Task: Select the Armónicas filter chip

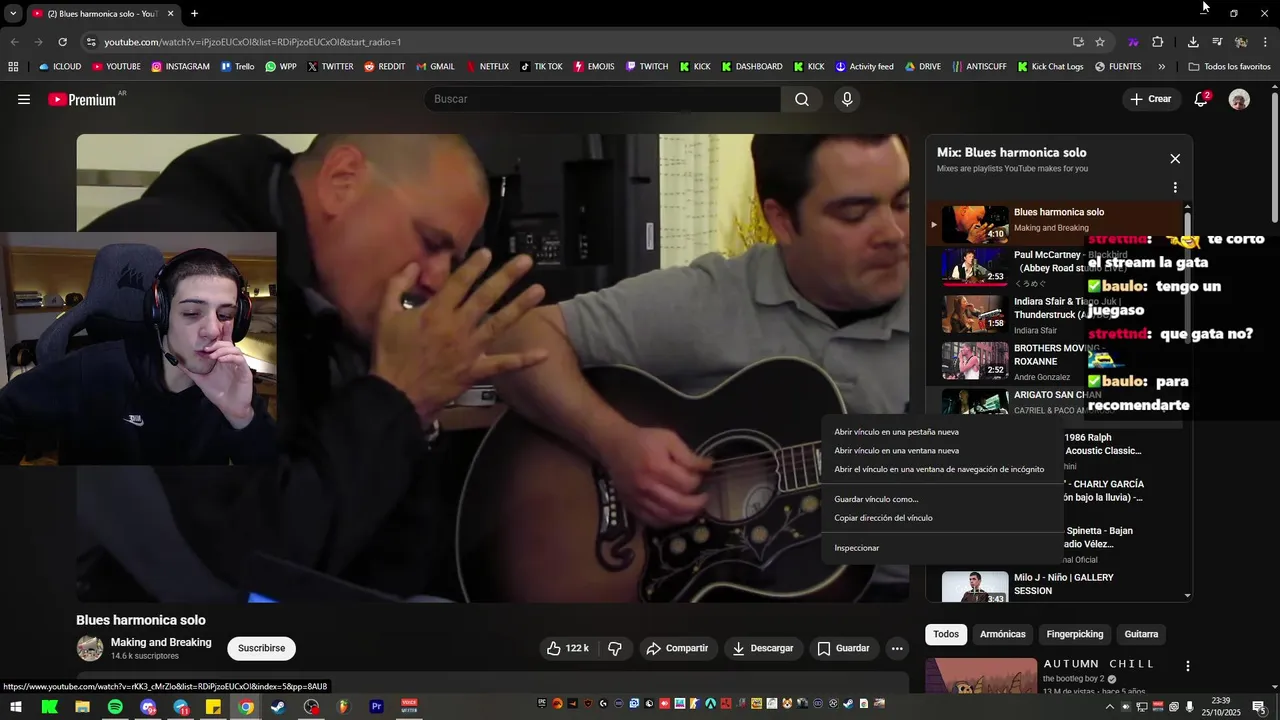Action: point(1003,634)
